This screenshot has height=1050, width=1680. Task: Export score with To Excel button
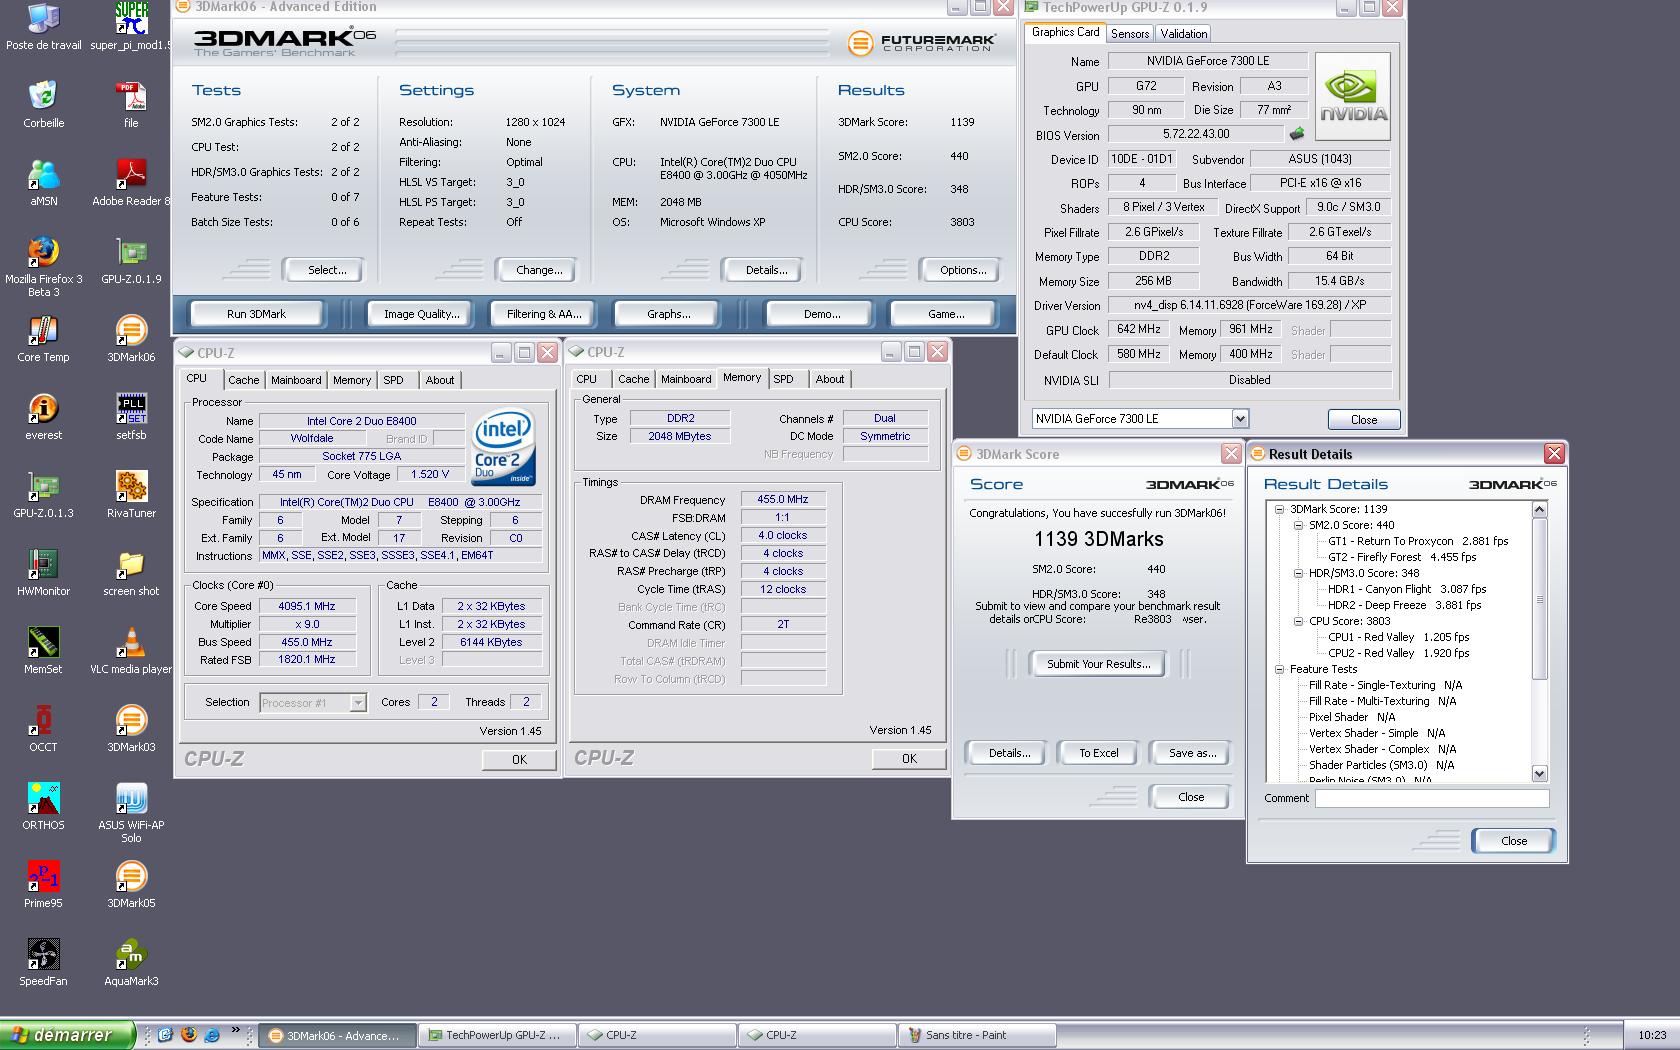point(1098,753)
